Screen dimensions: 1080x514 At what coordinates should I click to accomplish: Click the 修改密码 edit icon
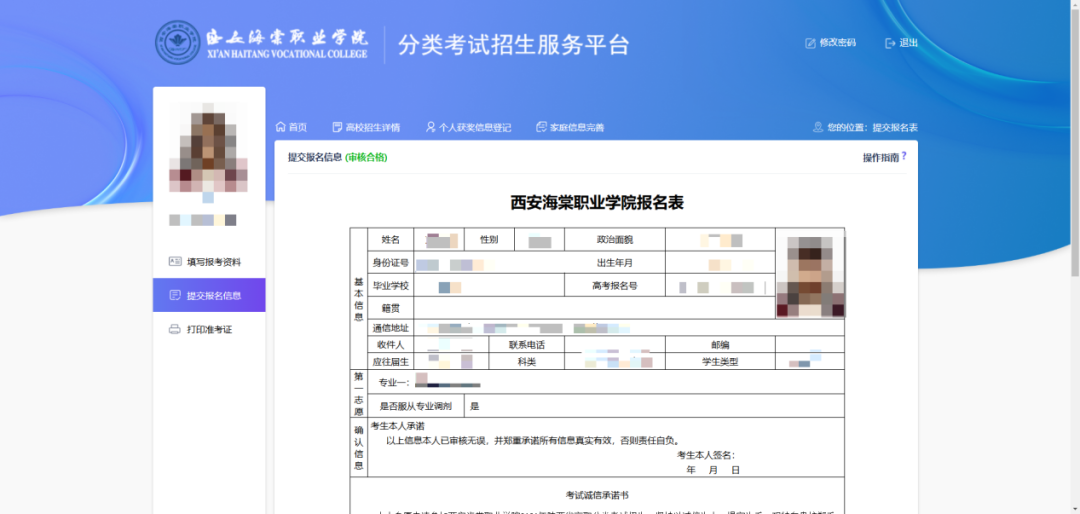810,43
